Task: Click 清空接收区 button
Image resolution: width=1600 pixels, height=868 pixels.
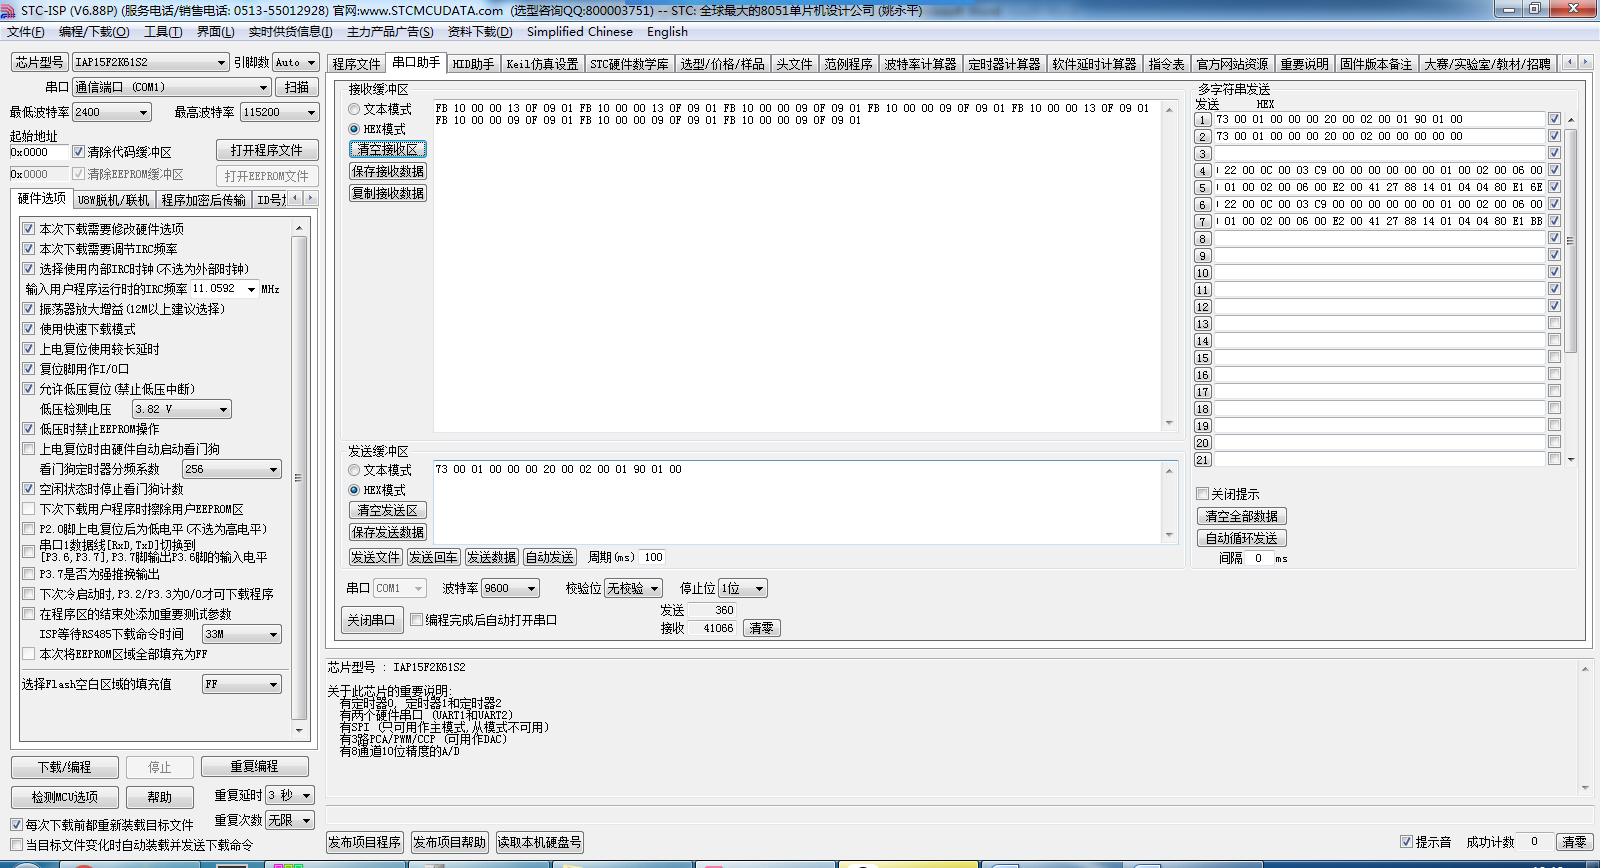Action: (x=388, y=149)
